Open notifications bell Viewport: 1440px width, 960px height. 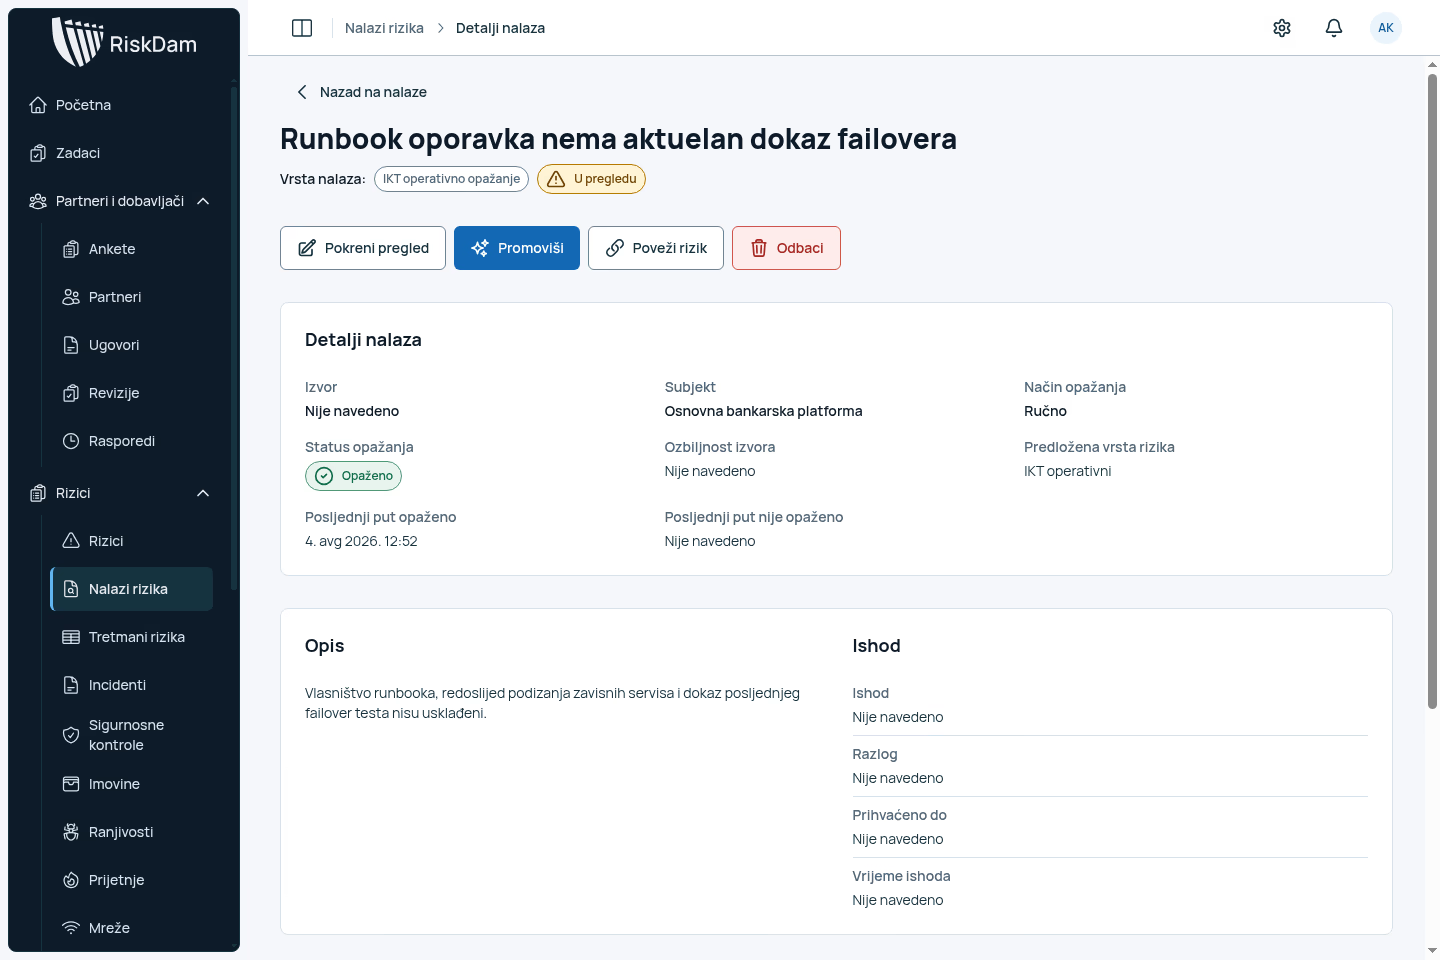(1334, 28)
